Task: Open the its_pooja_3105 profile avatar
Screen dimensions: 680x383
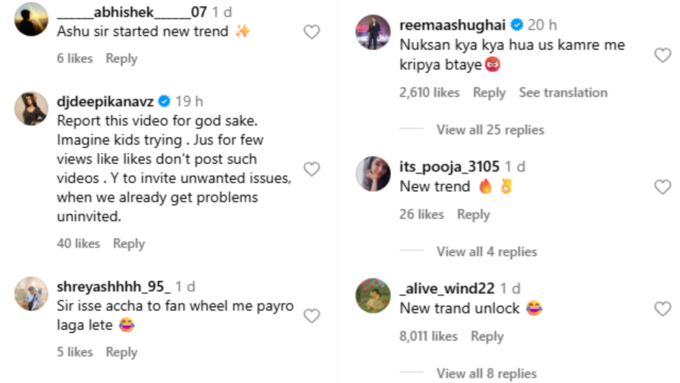Action: (373, 174)
